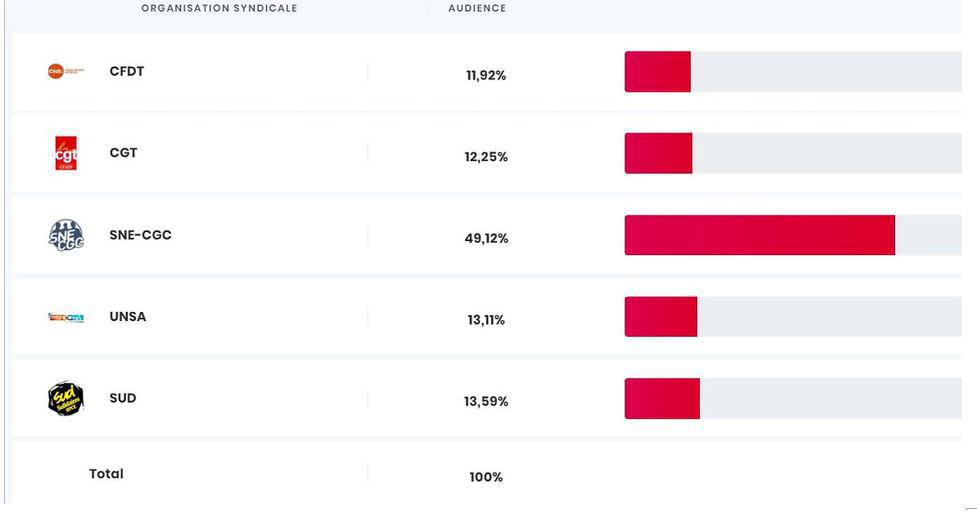
Task: Select the UNSA organisation name
Action: point(128,317)
